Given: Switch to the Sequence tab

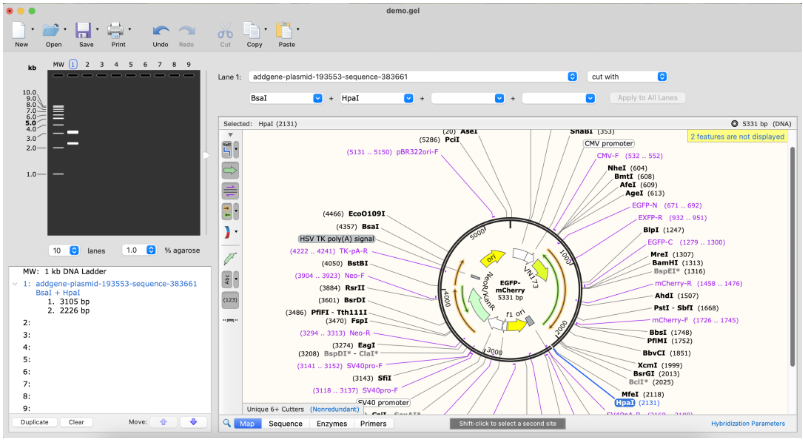Looking at the screenshot, I should pos(285,424).
